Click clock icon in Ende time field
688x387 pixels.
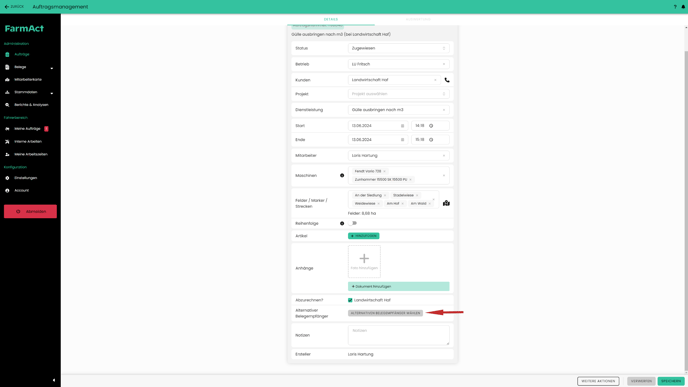pos(431,140)
